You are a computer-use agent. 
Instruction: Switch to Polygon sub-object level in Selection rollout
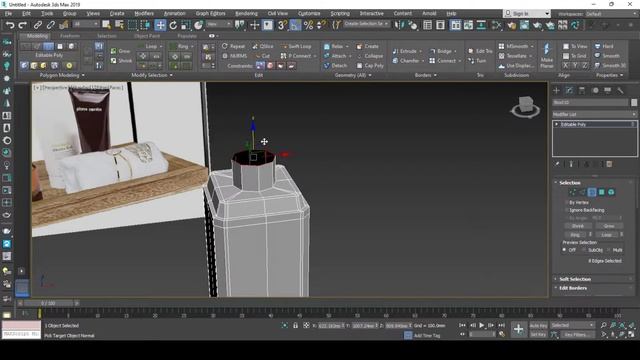coord(602,192)
